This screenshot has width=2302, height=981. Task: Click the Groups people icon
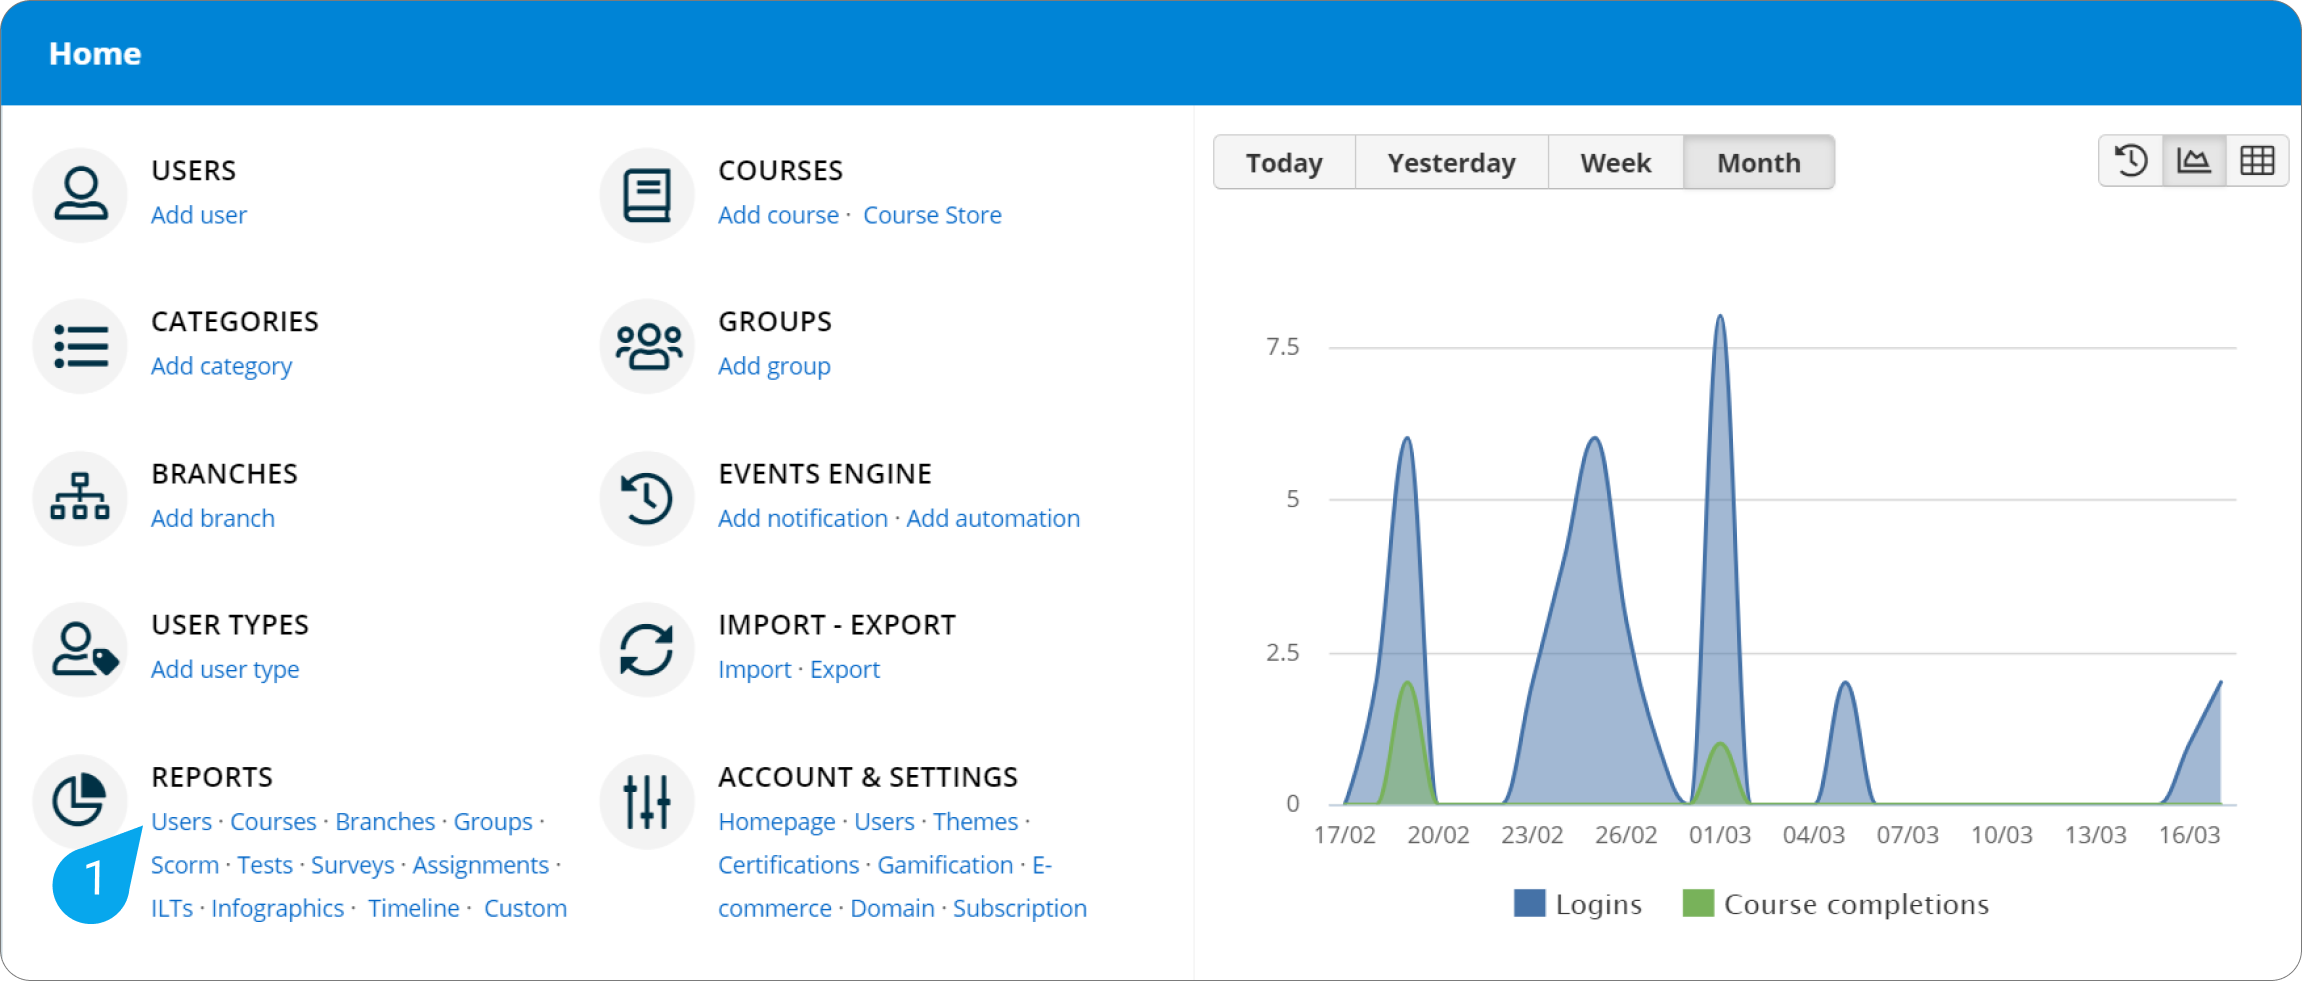647,346
